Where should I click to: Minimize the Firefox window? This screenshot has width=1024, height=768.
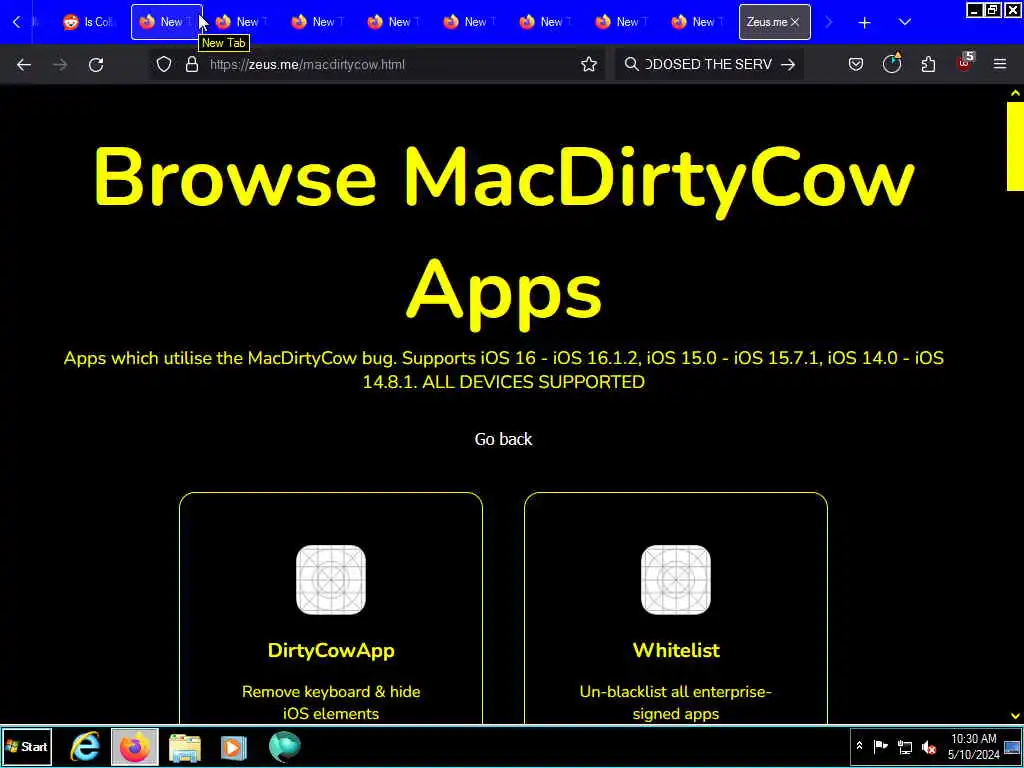click(x=975, y=10)
